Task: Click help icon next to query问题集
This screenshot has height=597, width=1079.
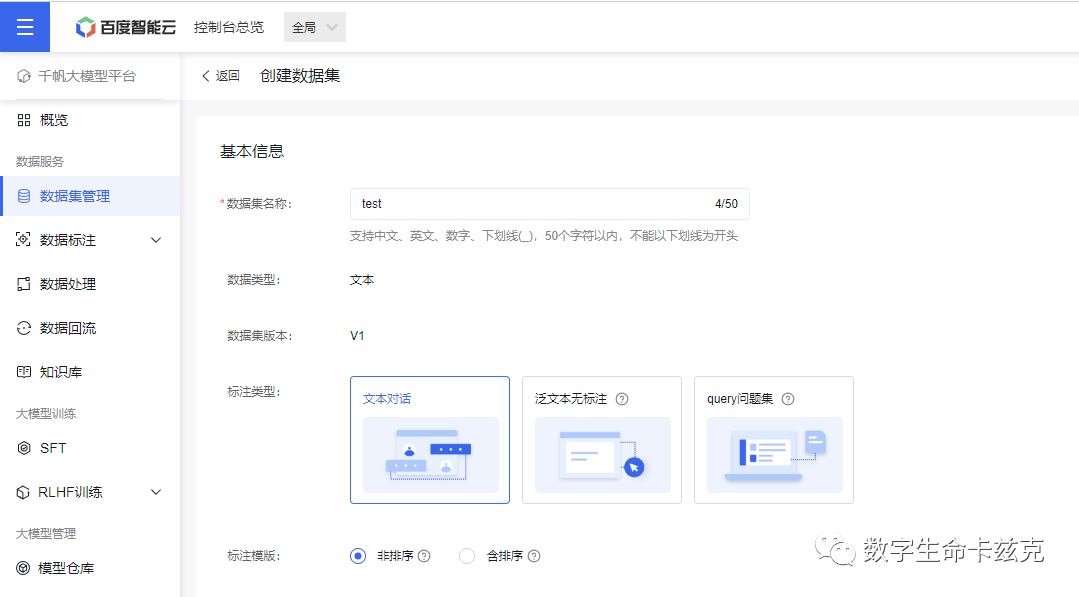Action: click(789, 399)
